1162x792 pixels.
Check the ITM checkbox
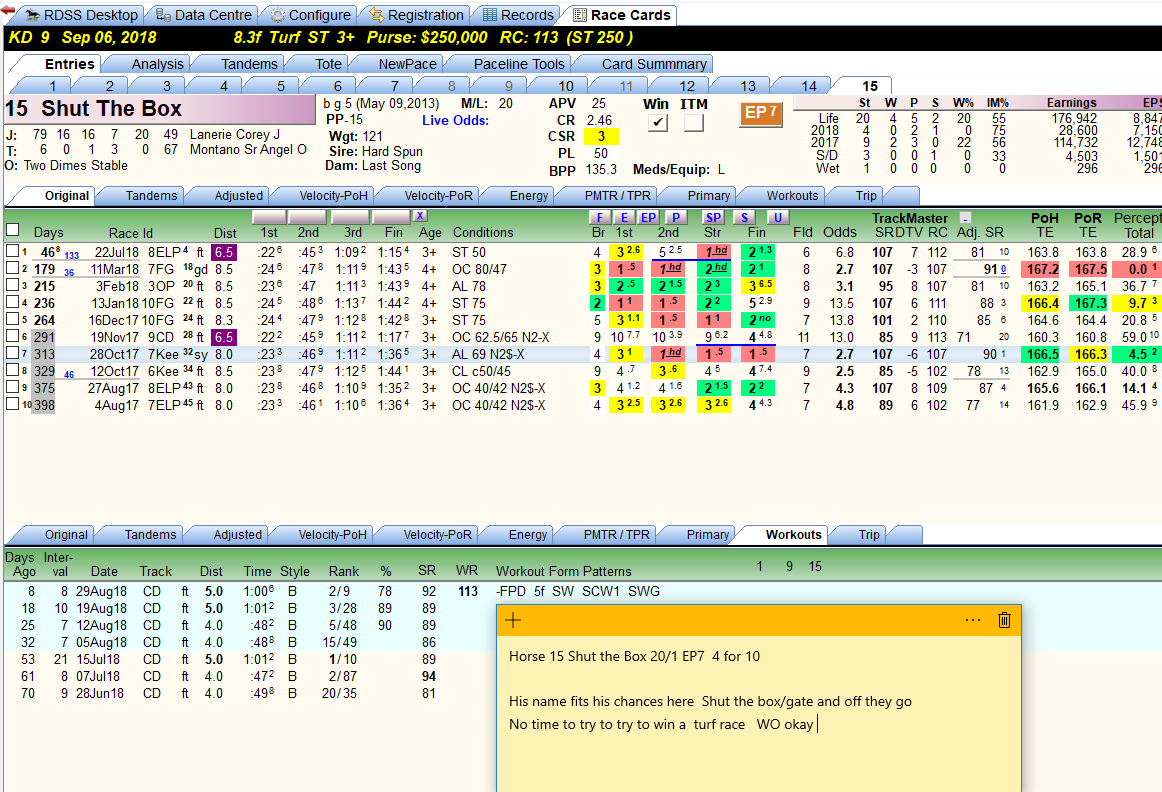(x=694, y=122)
